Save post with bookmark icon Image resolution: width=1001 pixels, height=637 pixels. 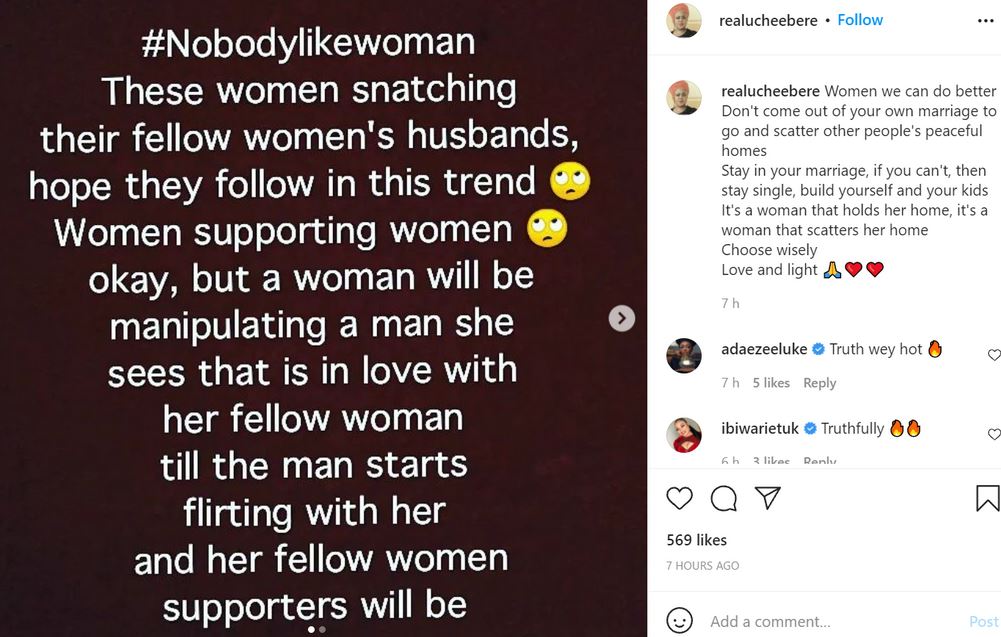tap(986, 498)
